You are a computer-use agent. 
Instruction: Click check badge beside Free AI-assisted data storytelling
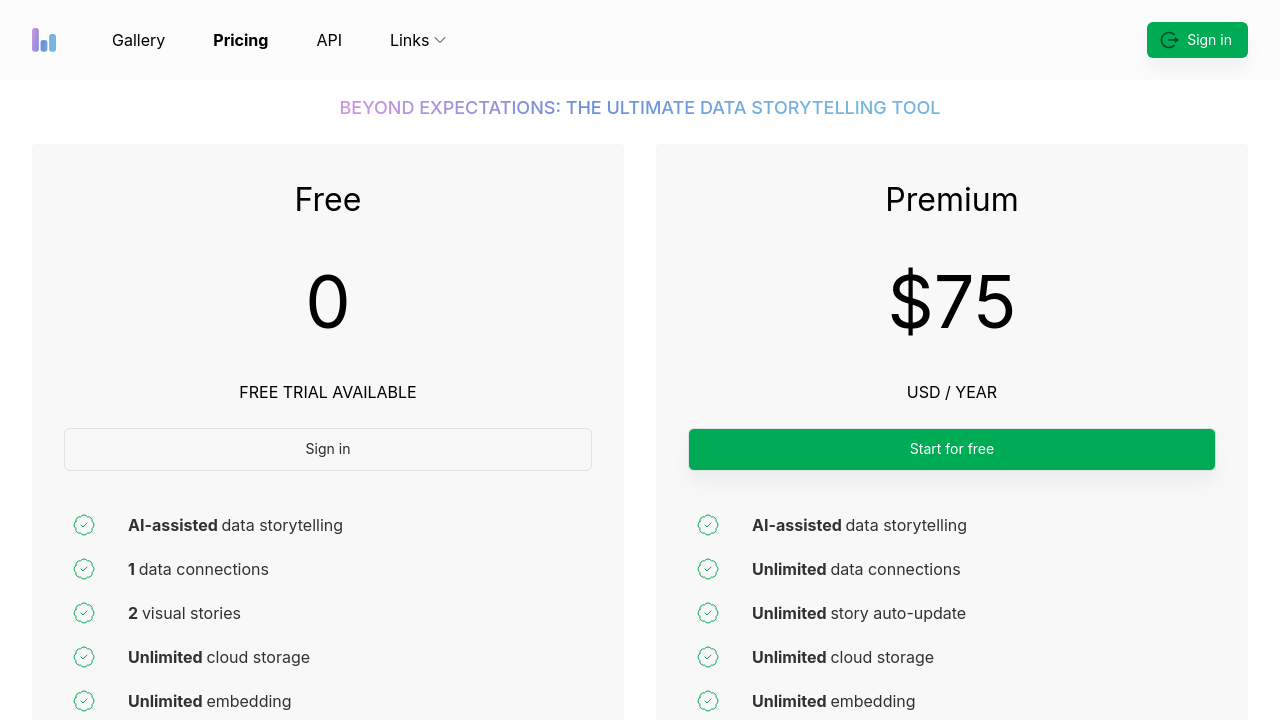point(84,525)
